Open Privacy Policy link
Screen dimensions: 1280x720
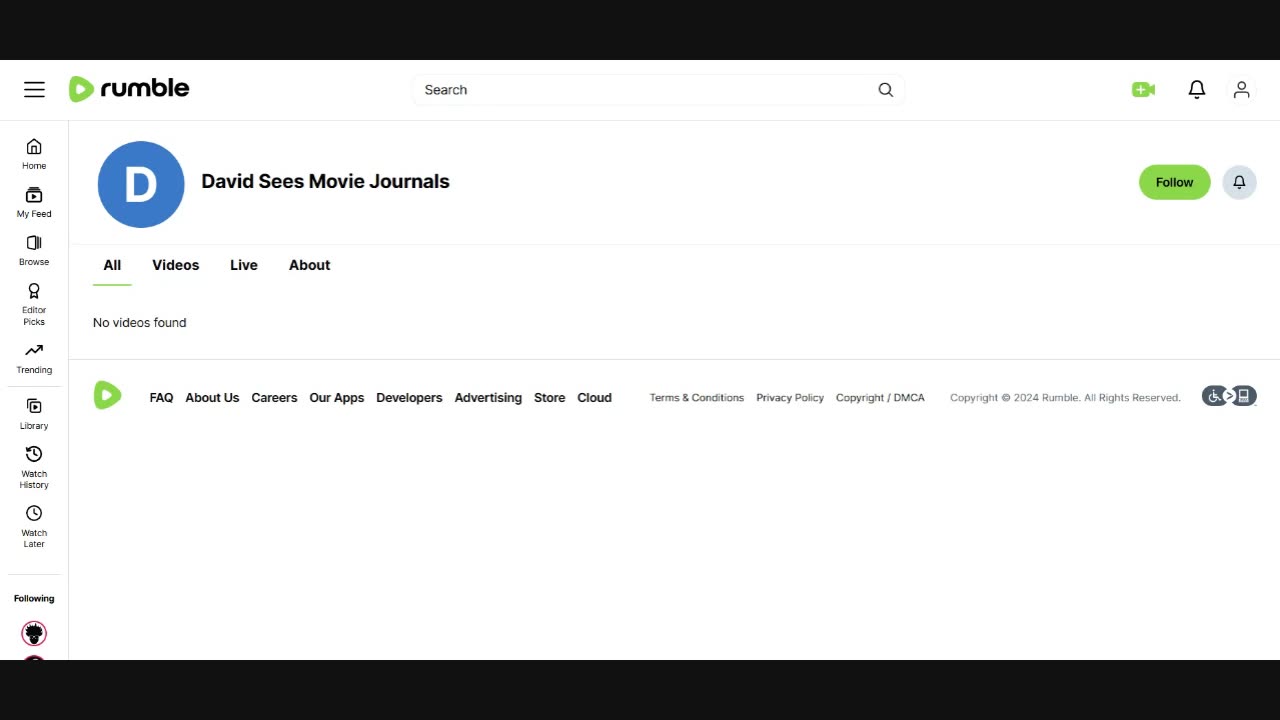coord(790,398)
